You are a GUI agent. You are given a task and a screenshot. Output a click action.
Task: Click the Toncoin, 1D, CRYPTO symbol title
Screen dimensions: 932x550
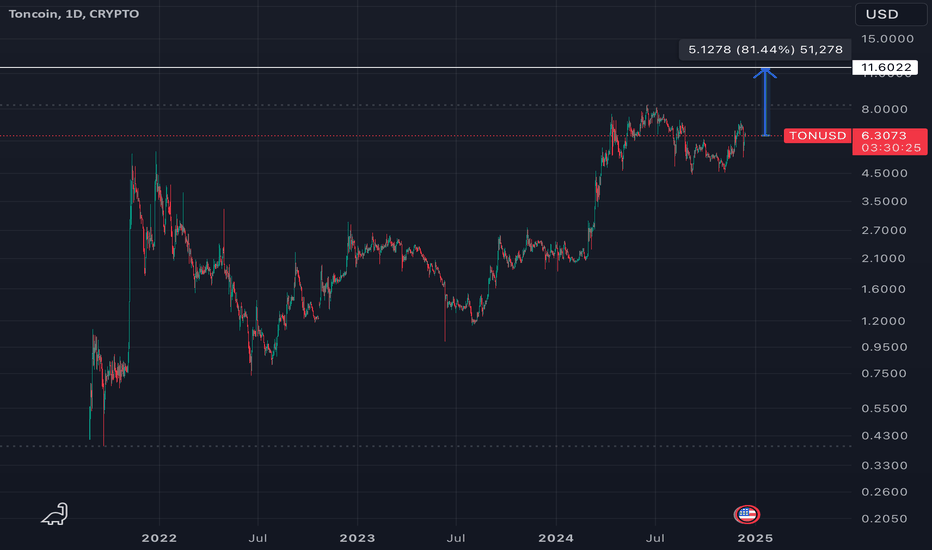[x=74, y=14]
